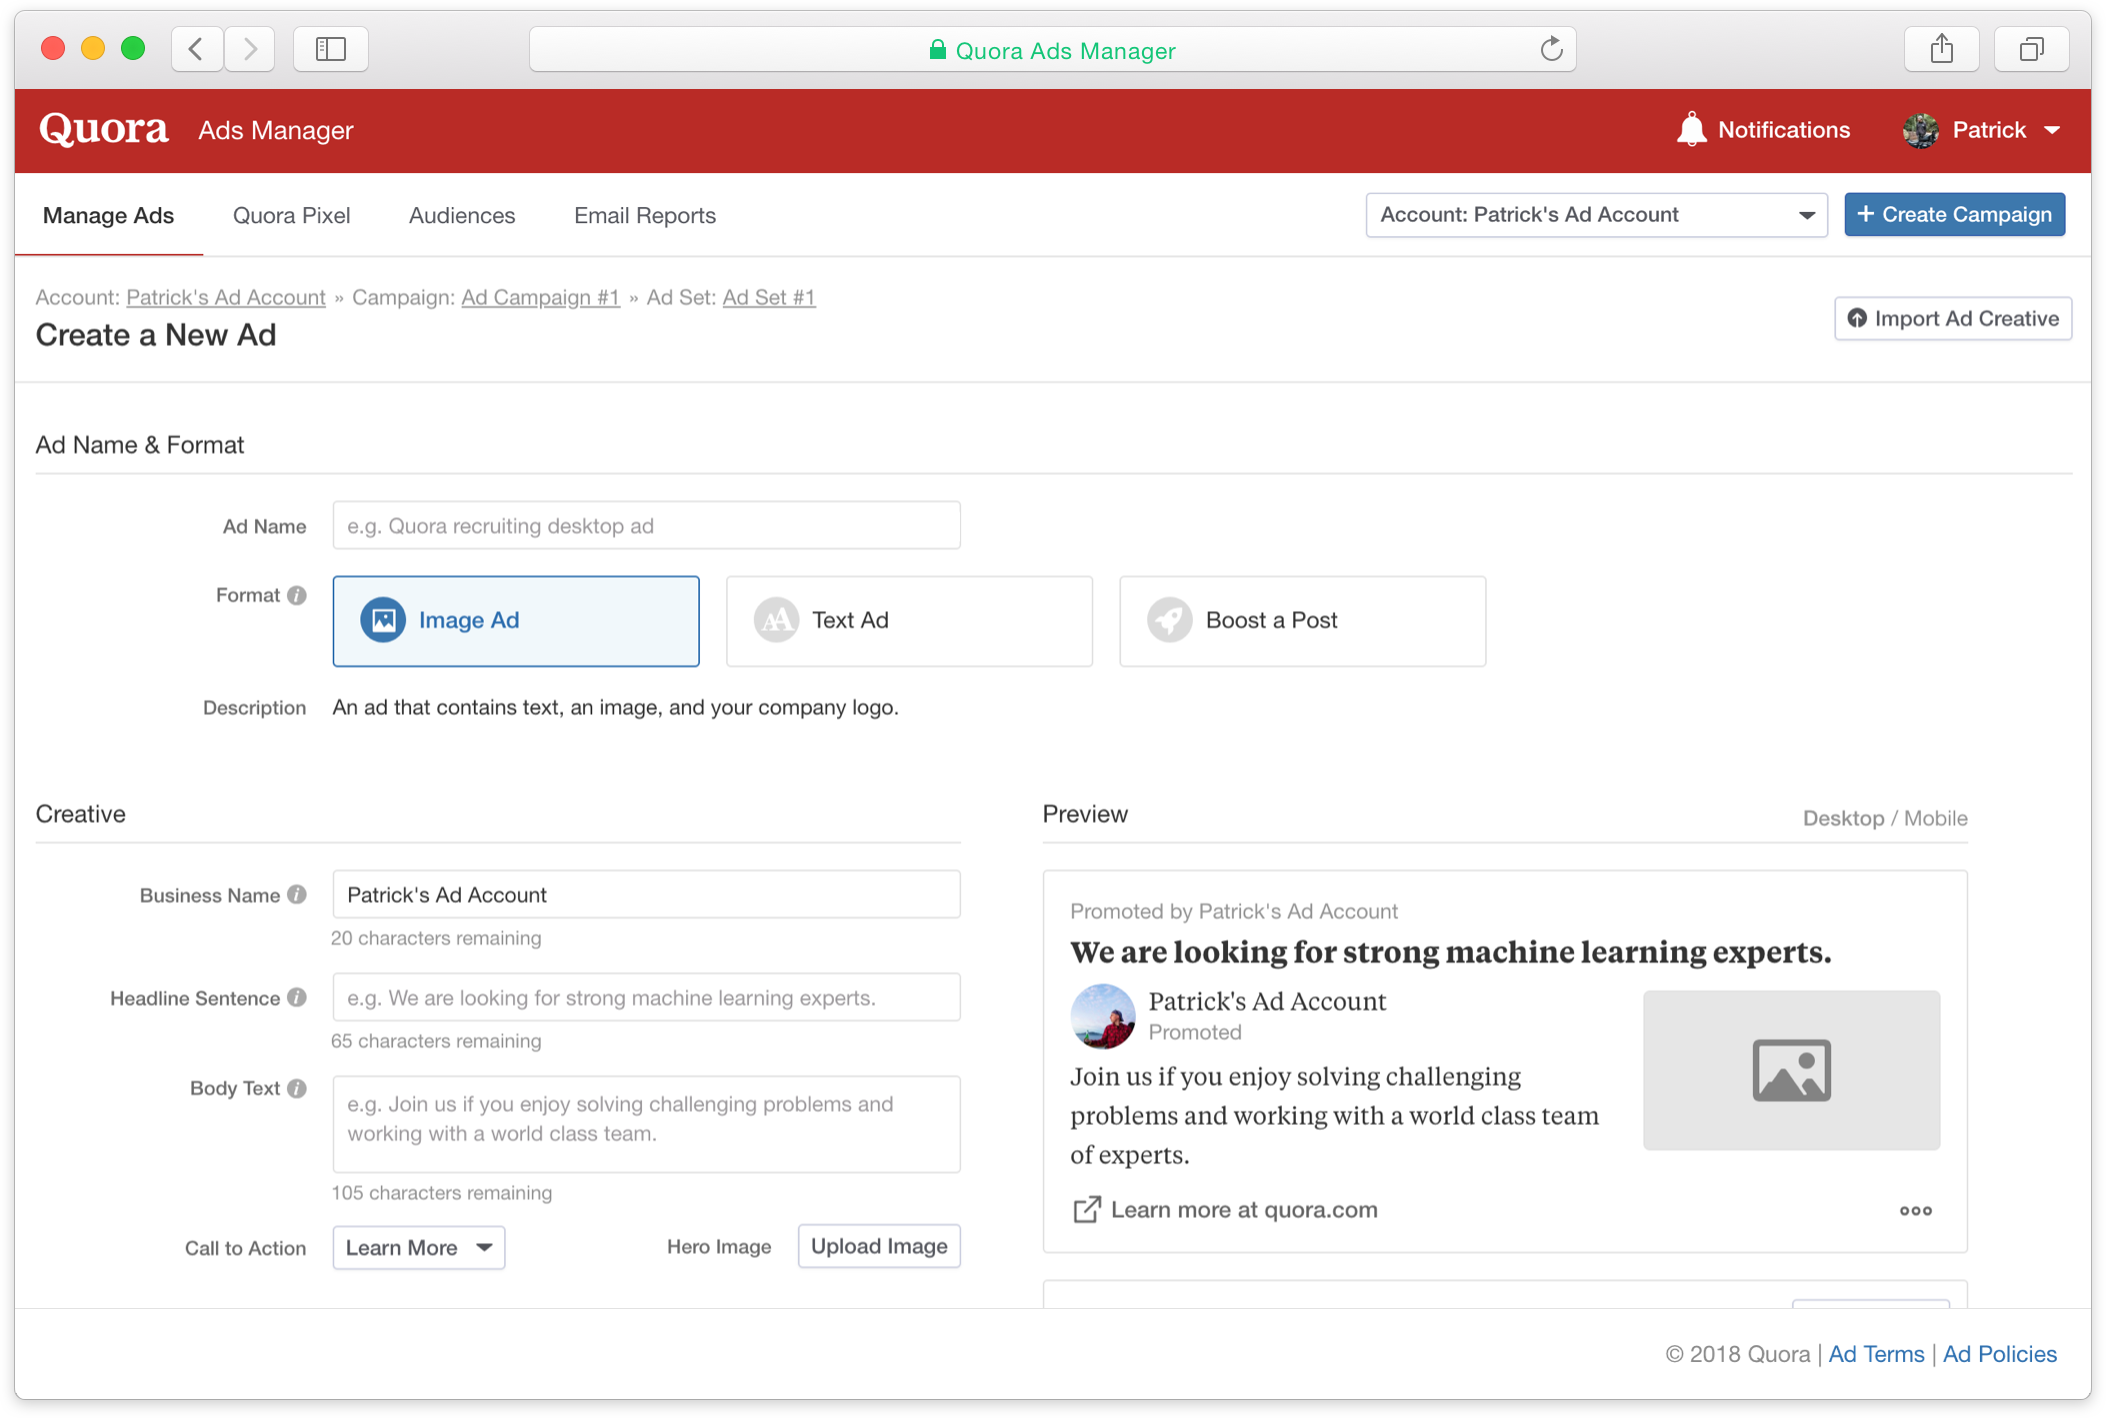This screenshot has width=2106, height=1418.
Task: Click the Safari address bar
Action: [1052, 49]
